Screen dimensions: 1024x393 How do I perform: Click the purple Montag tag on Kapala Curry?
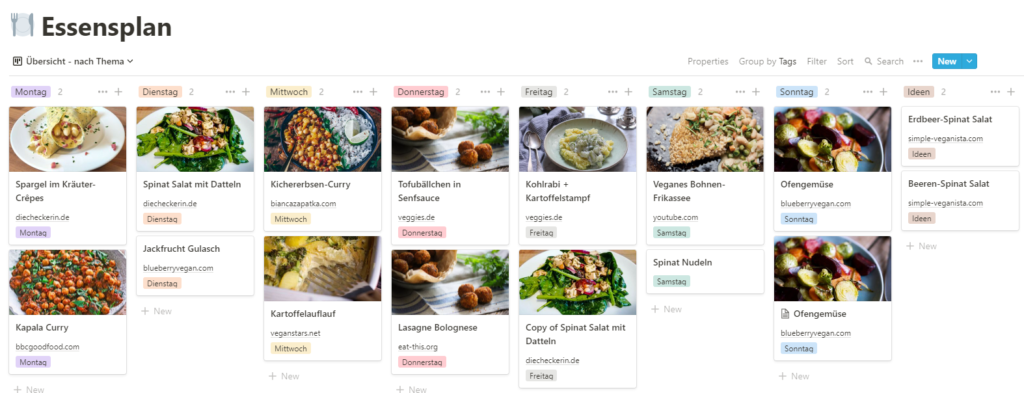[33, 362]
